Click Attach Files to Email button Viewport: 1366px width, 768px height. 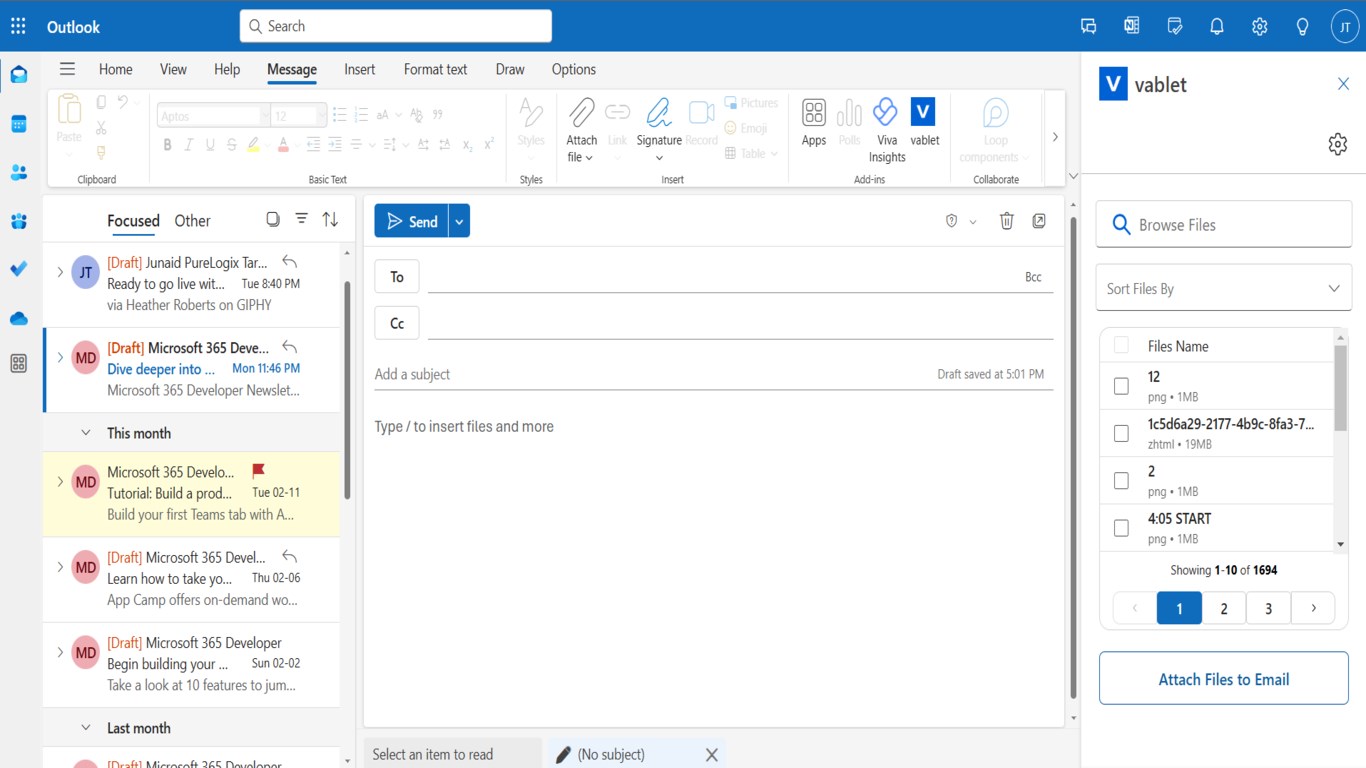pyautogui.click(x=1224, y=679)
